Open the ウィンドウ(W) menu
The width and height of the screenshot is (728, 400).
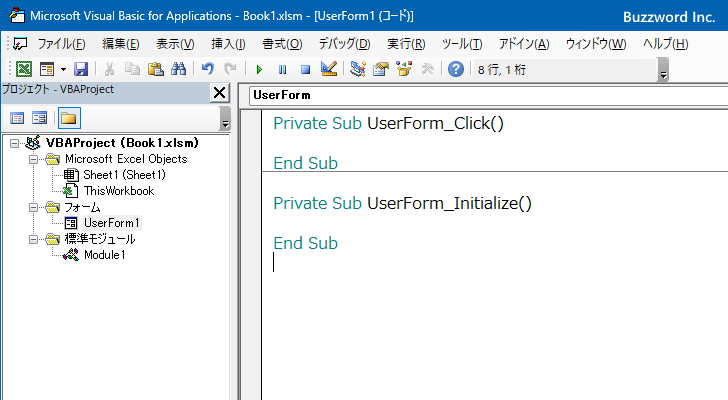pos(596,44)
